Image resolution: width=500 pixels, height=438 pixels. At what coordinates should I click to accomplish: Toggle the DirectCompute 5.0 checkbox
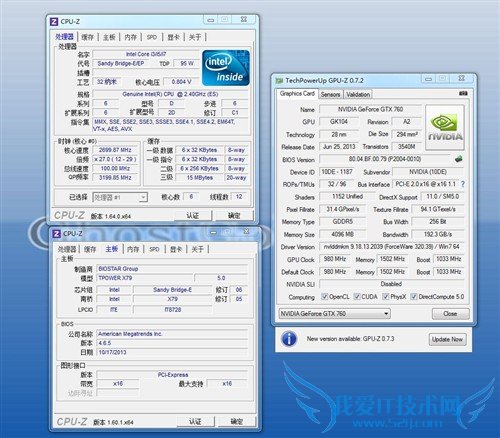tap(414, 296)
